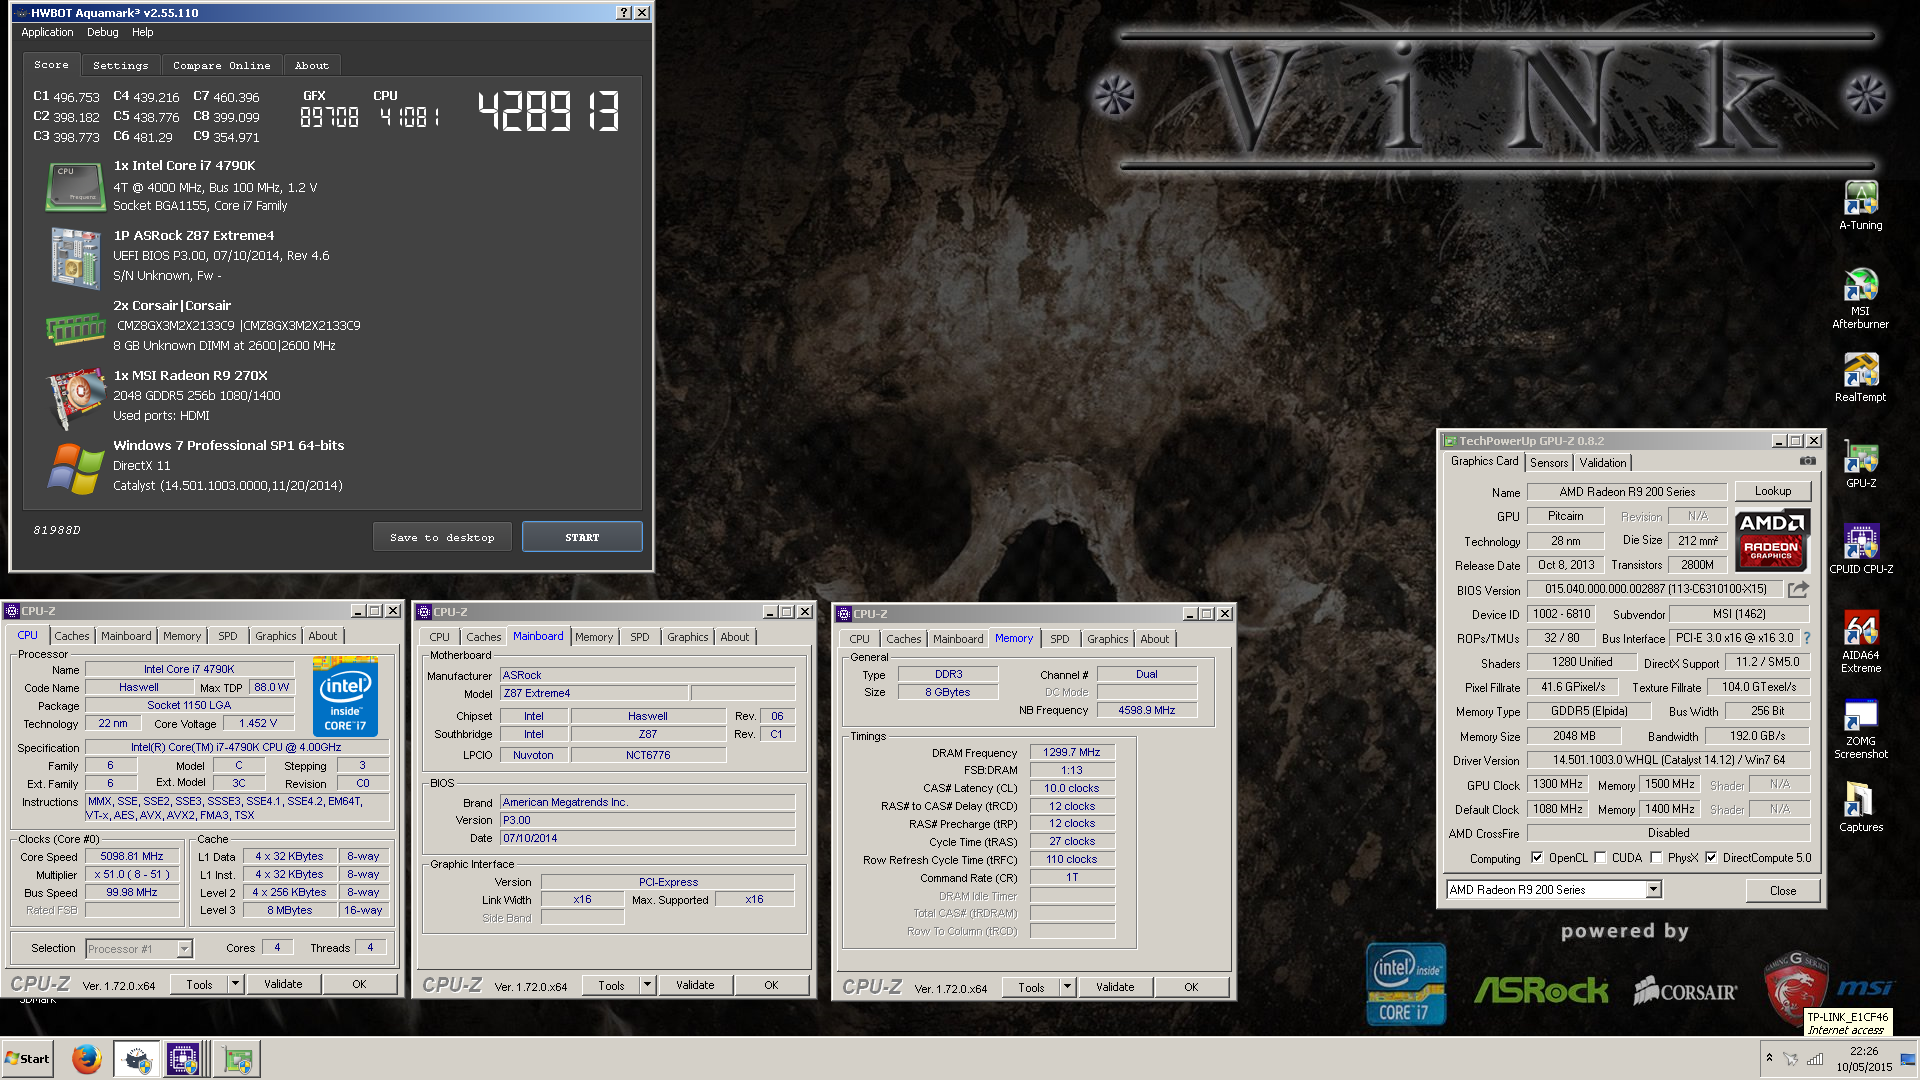
Task: Click Validate in the first CPU-Z window
Action: point(283,984)
